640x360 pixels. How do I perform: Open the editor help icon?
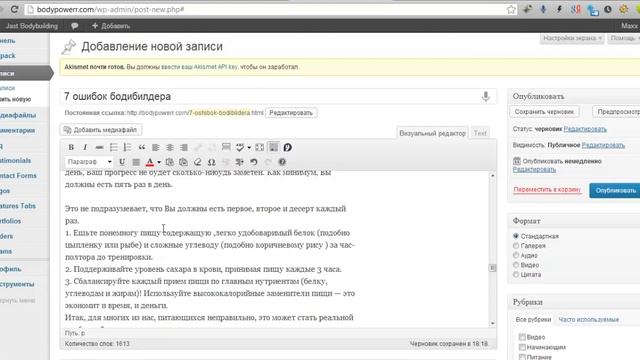282,162
